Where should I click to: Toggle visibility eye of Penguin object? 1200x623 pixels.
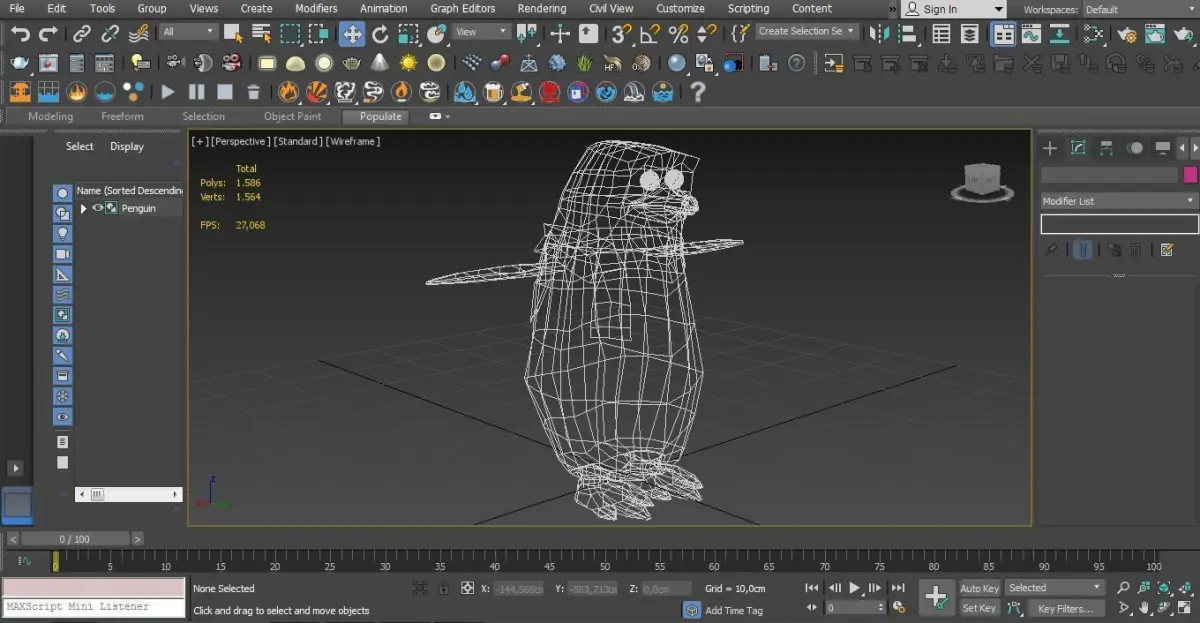point(98,208)
